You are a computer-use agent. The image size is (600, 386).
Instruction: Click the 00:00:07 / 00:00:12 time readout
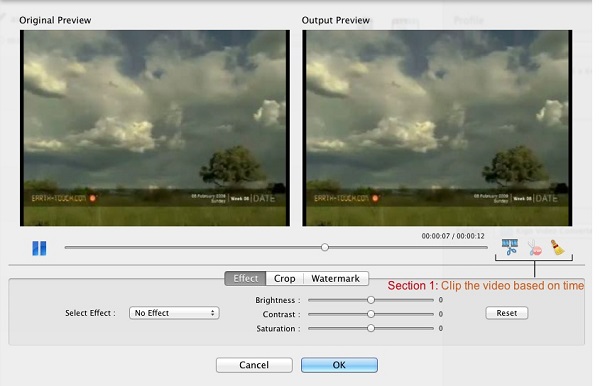coord(453,236)
